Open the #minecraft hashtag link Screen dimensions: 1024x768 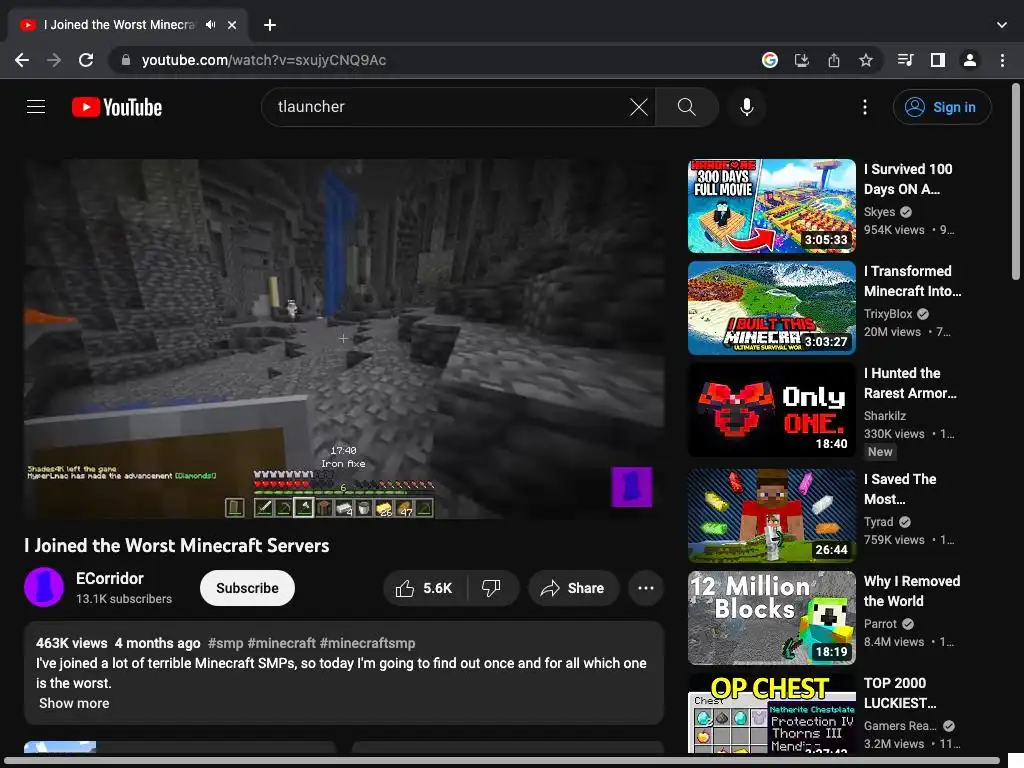[x=281, y=643]
